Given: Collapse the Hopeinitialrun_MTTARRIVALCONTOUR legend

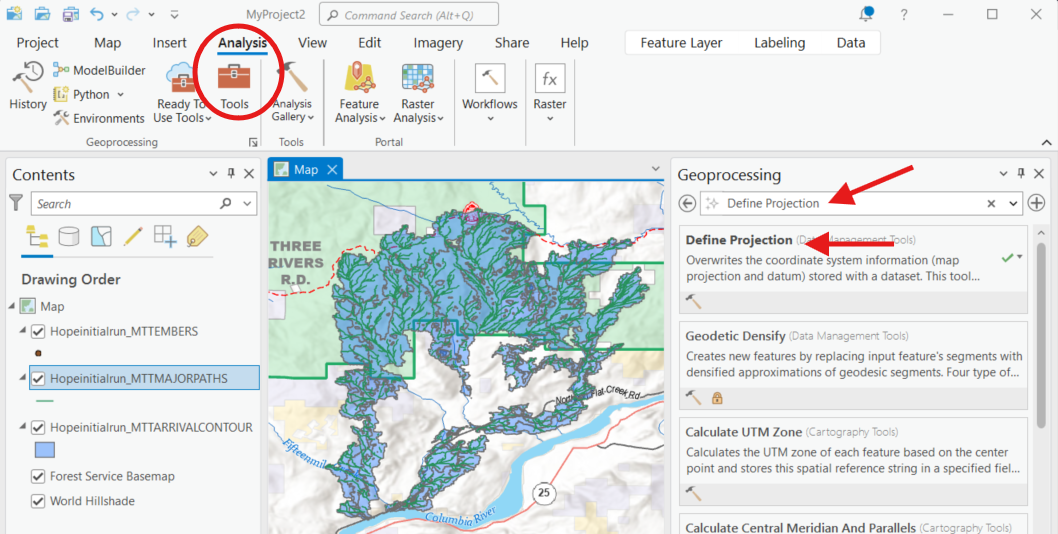Looking at the screenshot, I should tap(22, 427).
